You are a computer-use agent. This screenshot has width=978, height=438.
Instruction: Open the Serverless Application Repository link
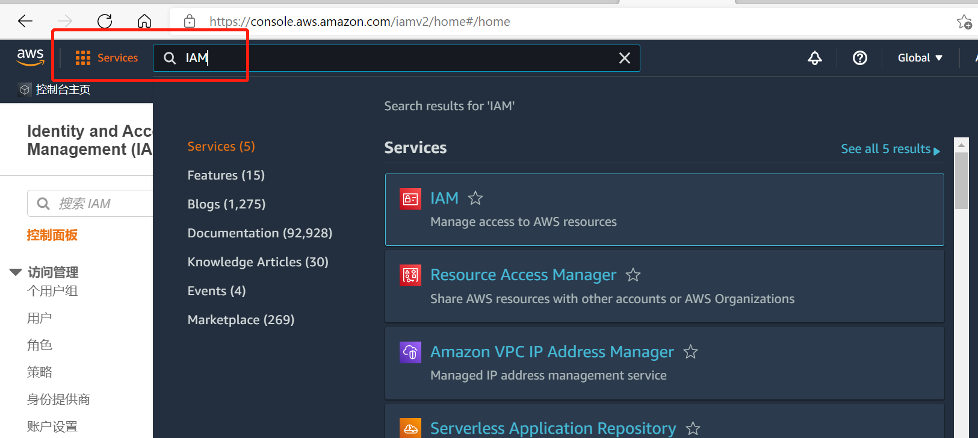click(x=553, y=429)
